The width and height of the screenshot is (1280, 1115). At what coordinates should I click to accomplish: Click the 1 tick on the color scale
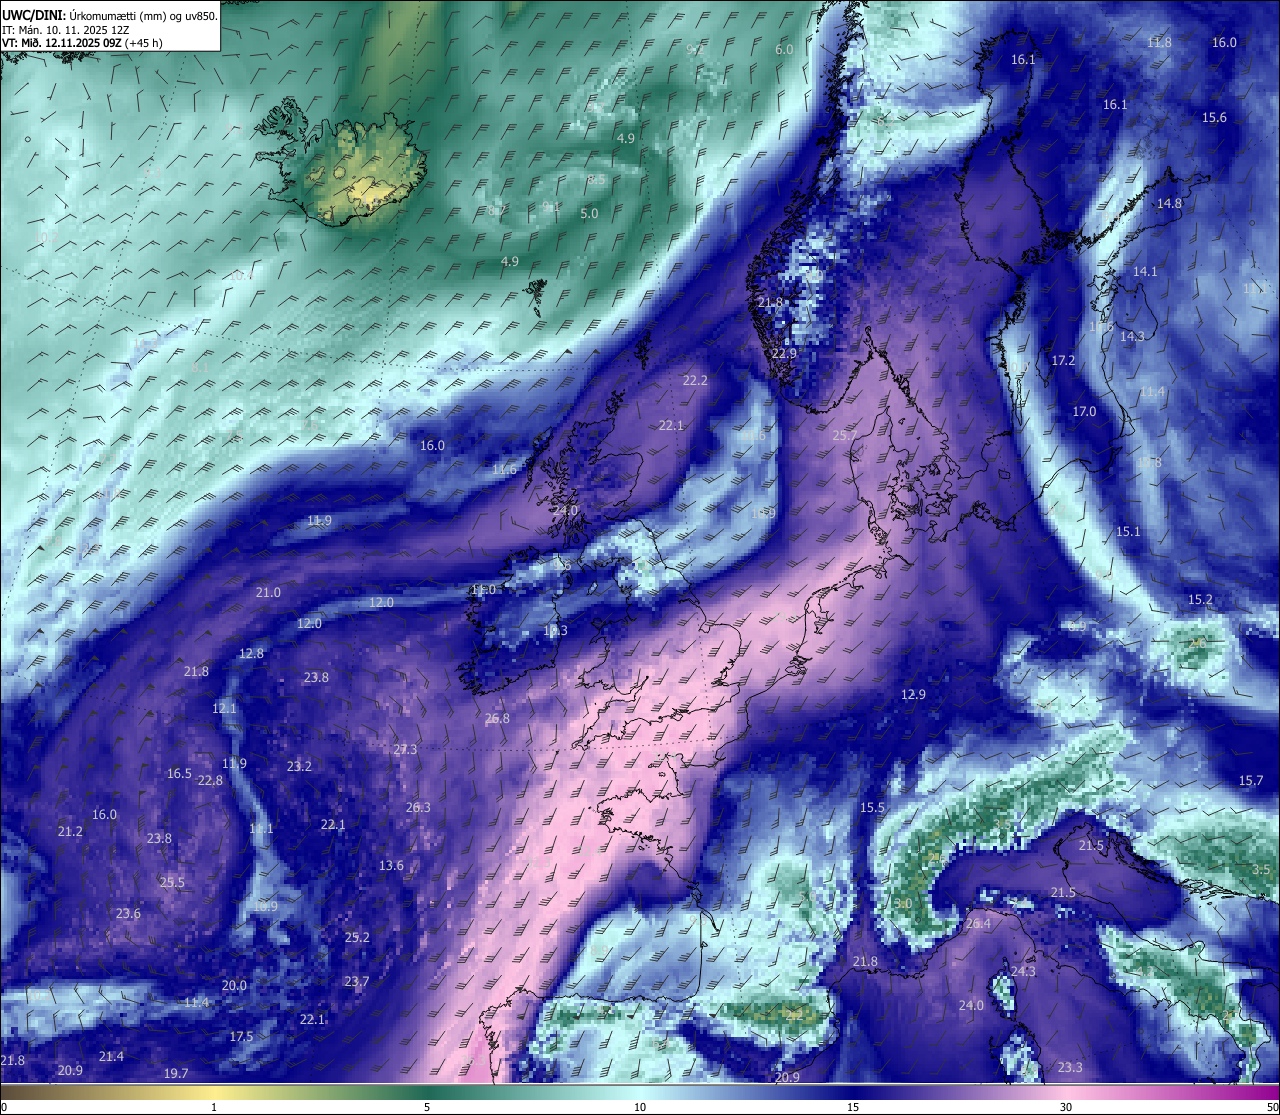pyautogui.click(x=214, y=1107)
